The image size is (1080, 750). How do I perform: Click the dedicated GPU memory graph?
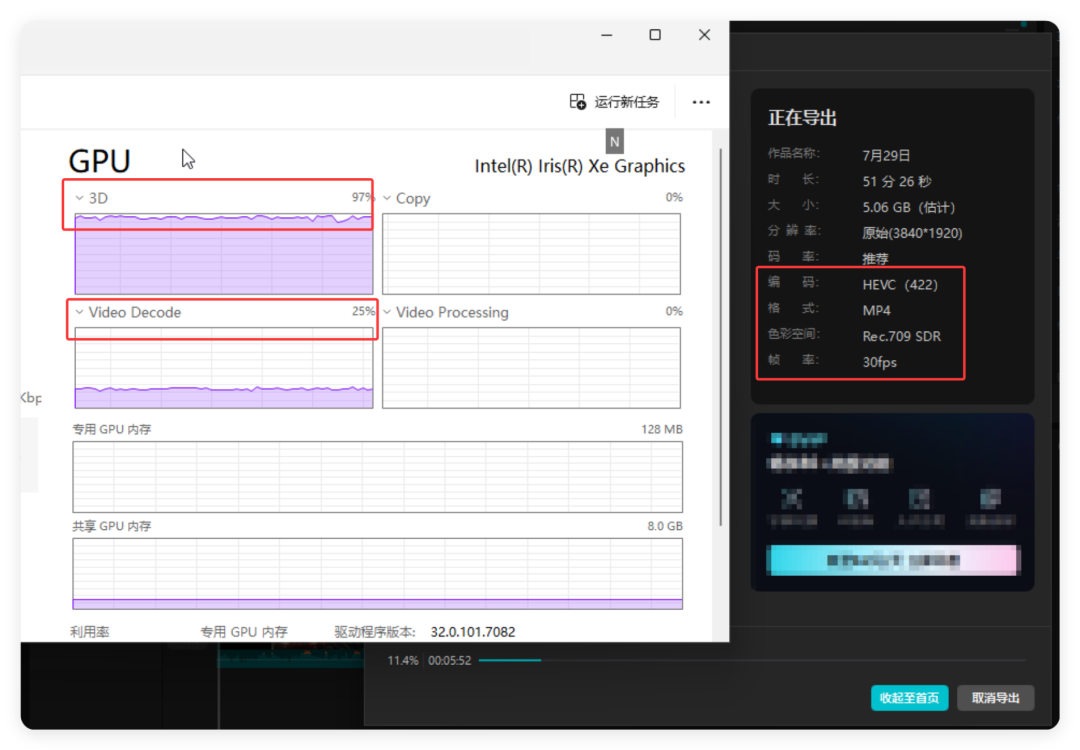pyautogui.click(x=377, y=477)
